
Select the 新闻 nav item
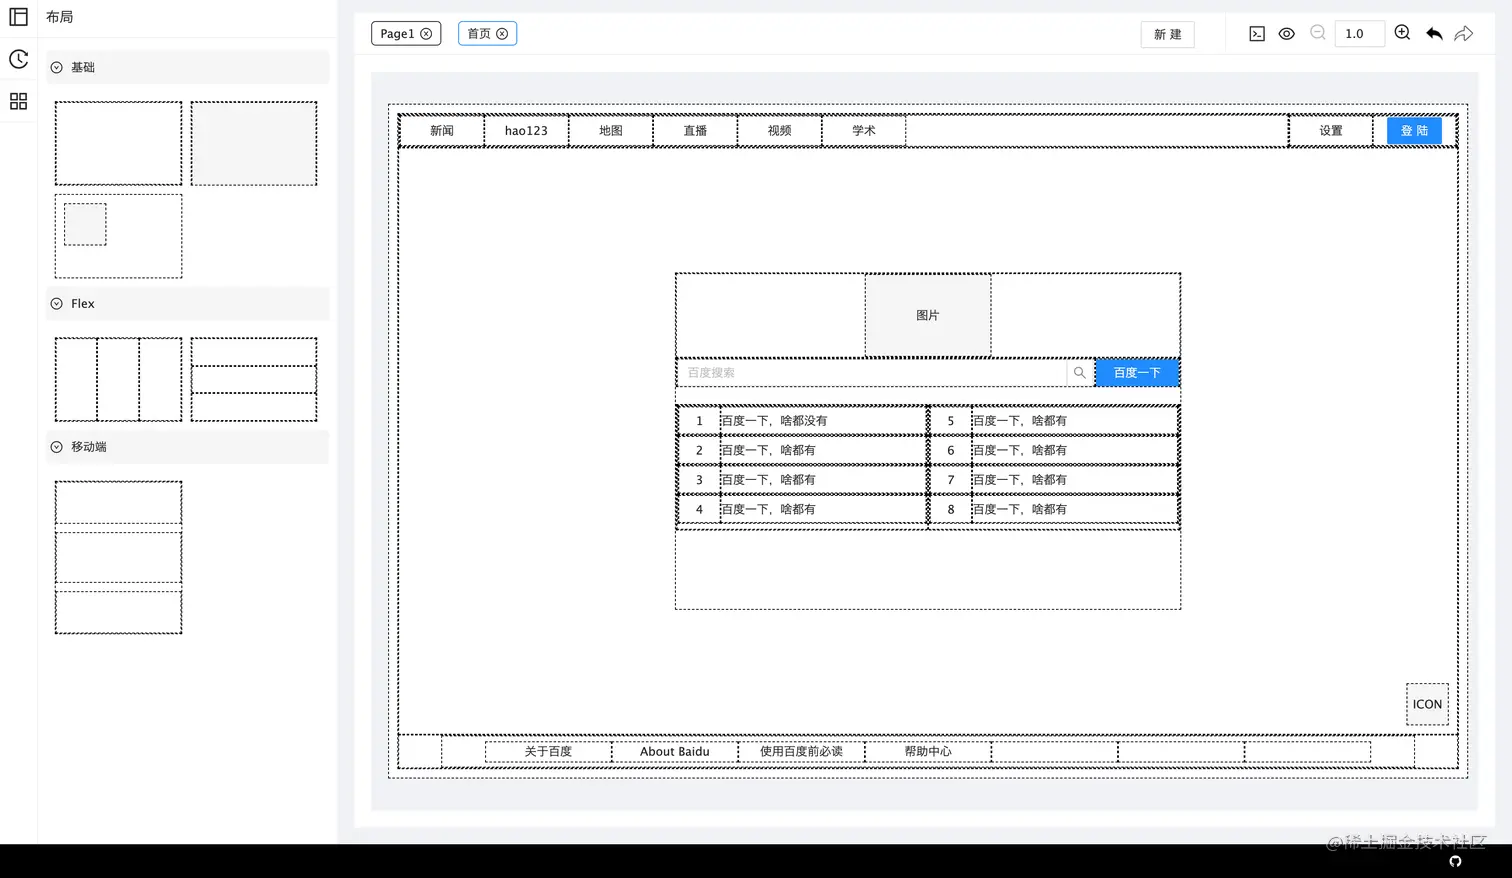442,131
